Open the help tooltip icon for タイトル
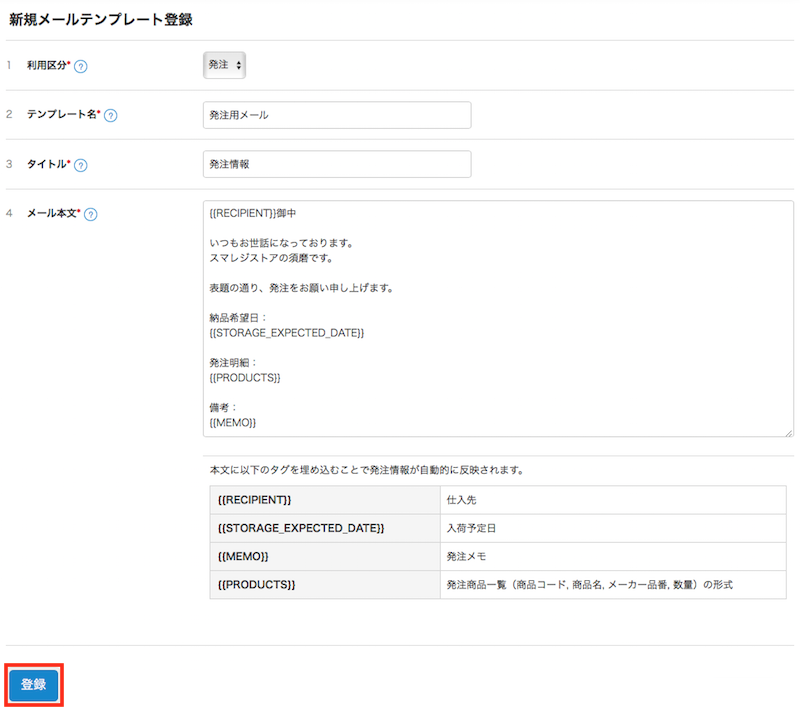Screen dimensions: 800x709 coord(81,165)
